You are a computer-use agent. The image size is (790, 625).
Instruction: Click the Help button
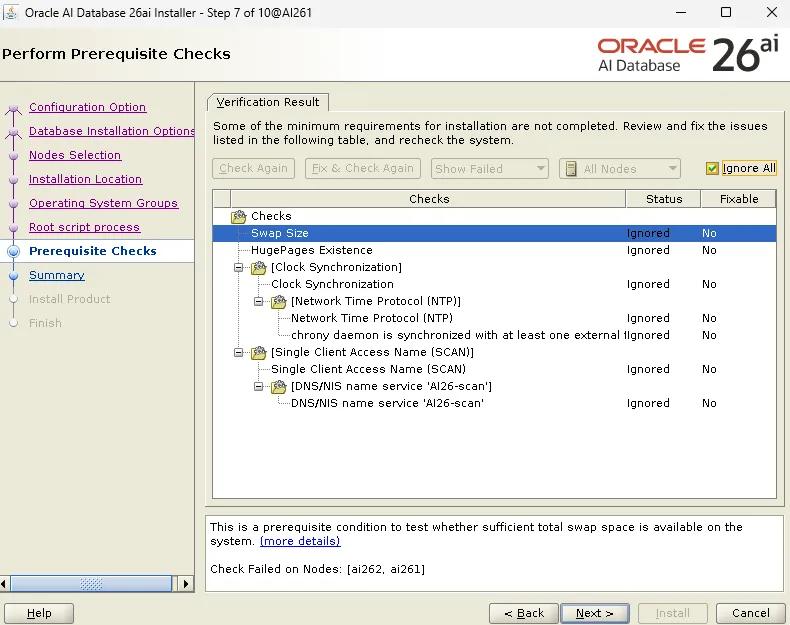tap(39, 613)
